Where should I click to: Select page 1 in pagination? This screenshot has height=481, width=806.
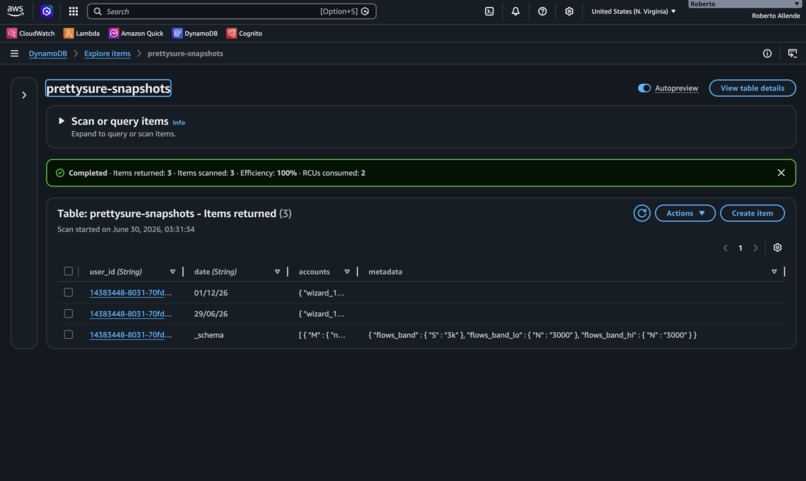click(740, 248)
